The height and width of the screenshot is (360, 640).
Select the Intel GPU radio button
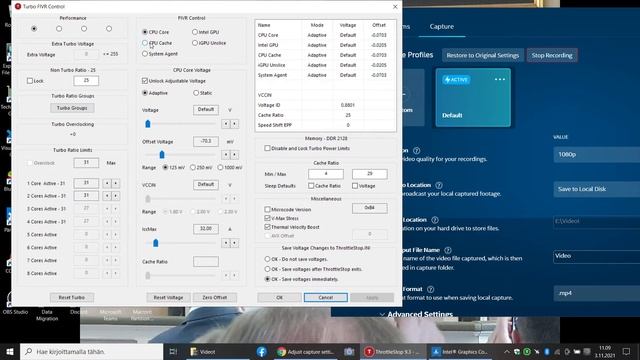pos(195,31)
